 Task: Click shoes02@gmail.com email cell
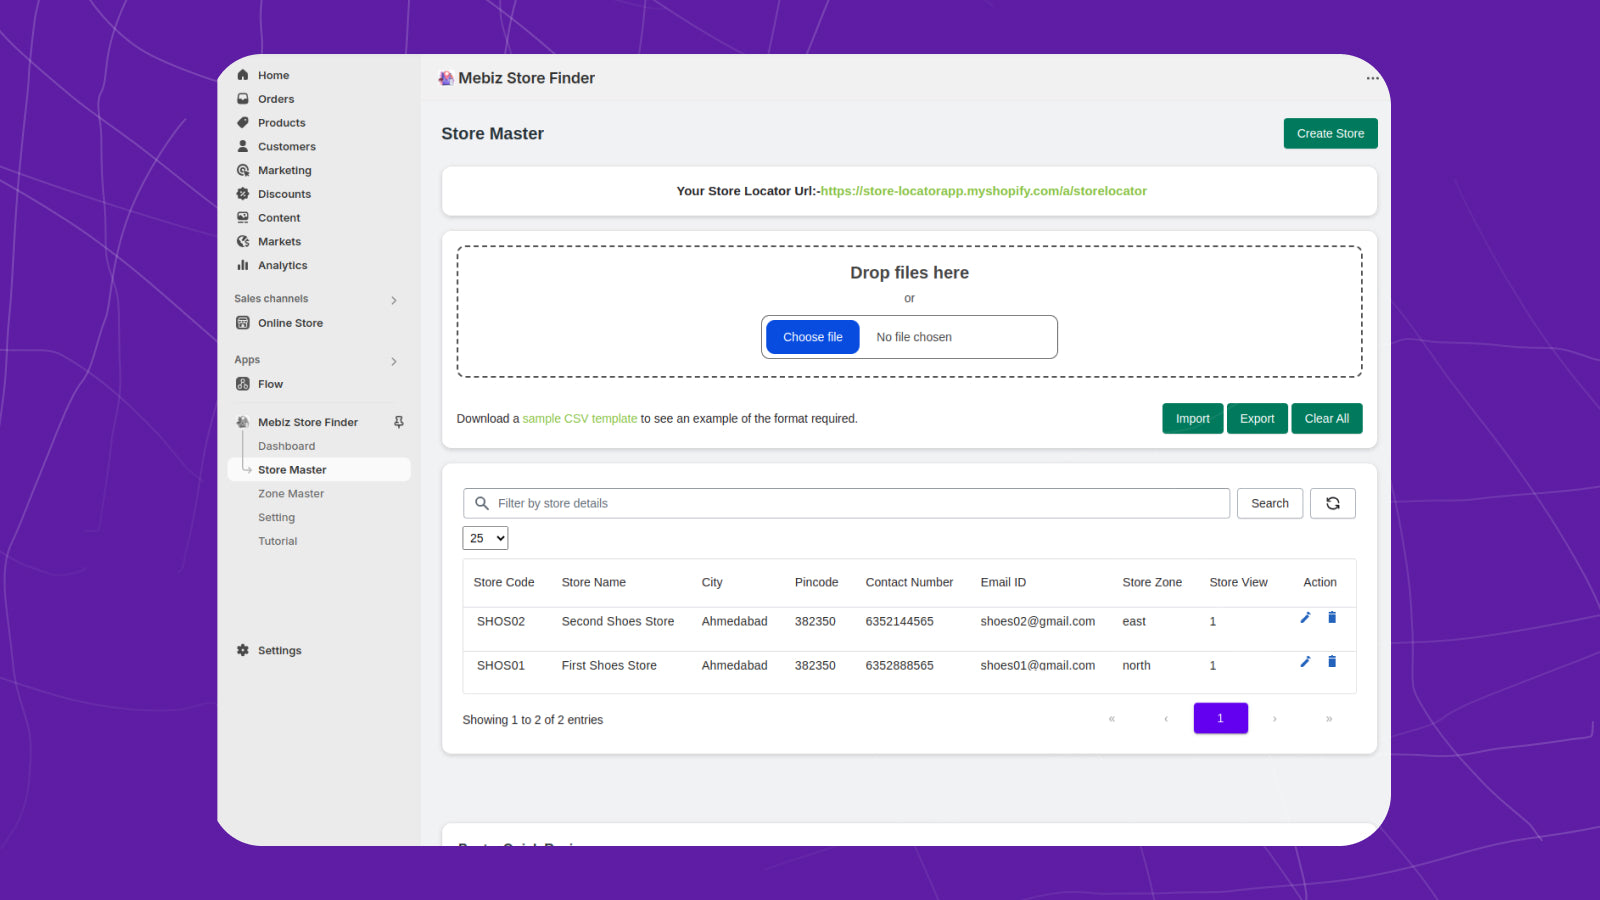pyautogui.click(x=1038, y=621)
